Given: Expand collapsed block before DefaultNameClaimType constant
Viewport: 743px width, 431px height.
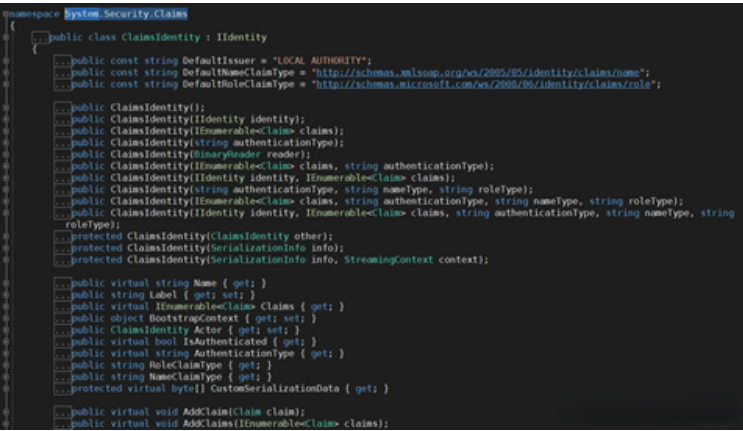Looking at the screenshot, I should 62,73.
